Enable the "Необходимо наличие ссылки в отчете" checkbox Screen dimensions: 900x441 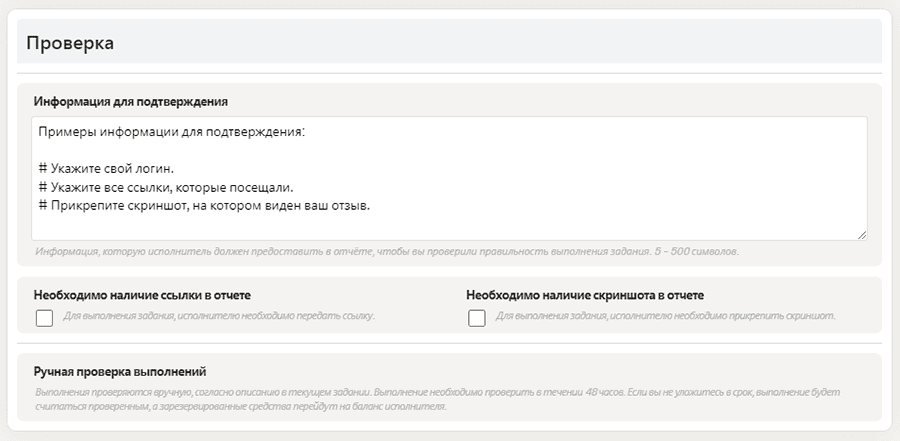(x=44, y=318)
